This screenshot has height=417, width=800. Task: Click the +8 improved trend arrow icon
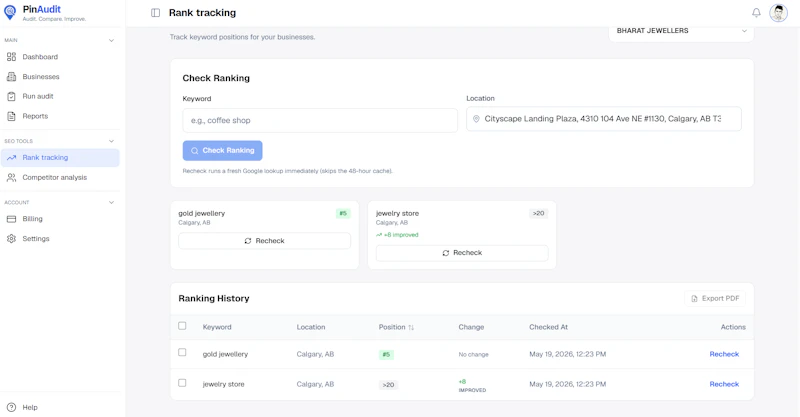click(379, 235)
